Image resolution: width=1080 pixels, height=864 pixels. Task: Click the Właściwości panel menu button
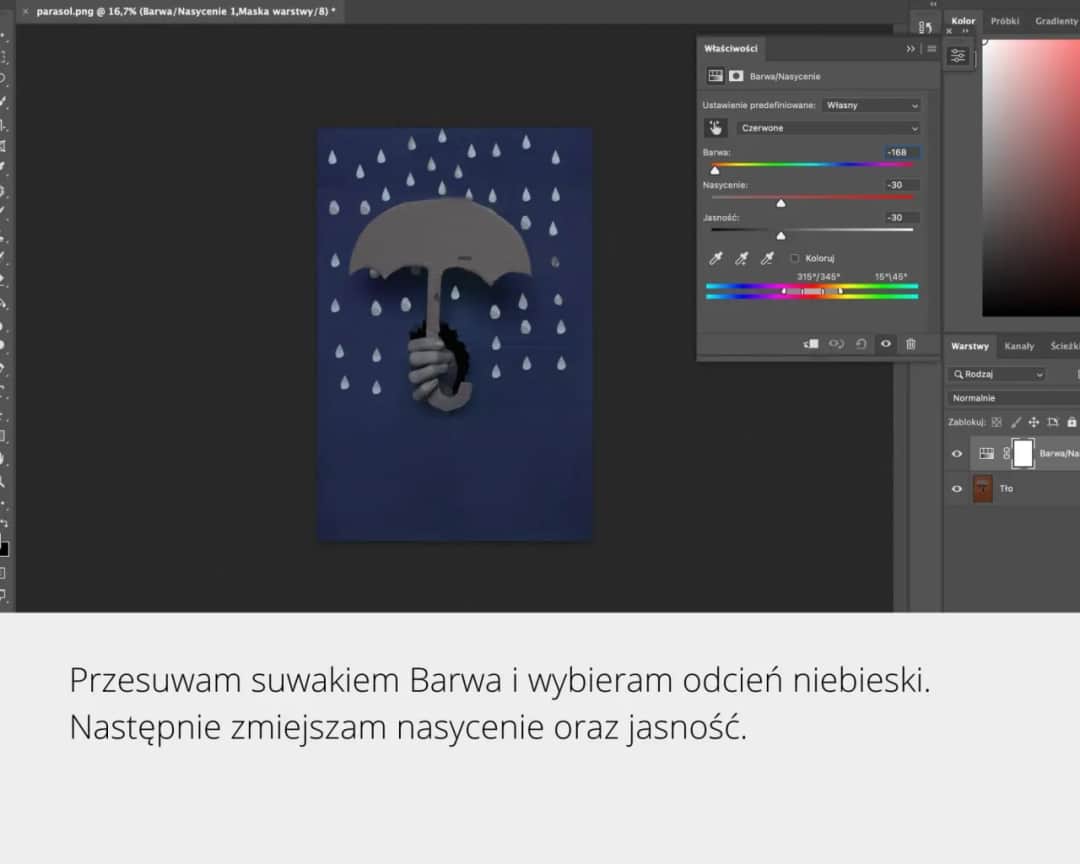click(x=931, y=48)
